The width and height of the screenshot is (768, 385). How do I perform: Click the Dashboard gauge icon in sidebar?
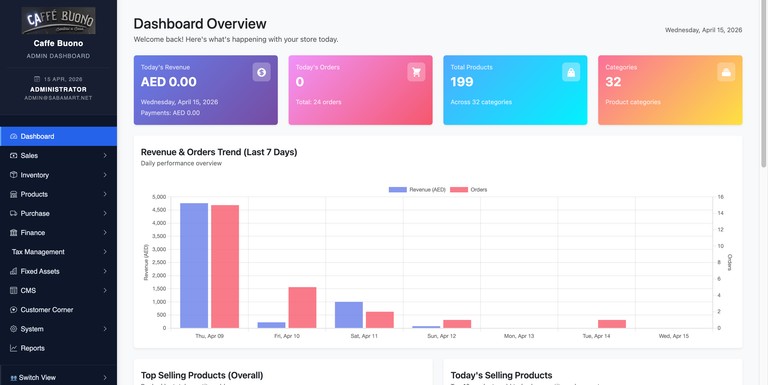pos(13,136)
